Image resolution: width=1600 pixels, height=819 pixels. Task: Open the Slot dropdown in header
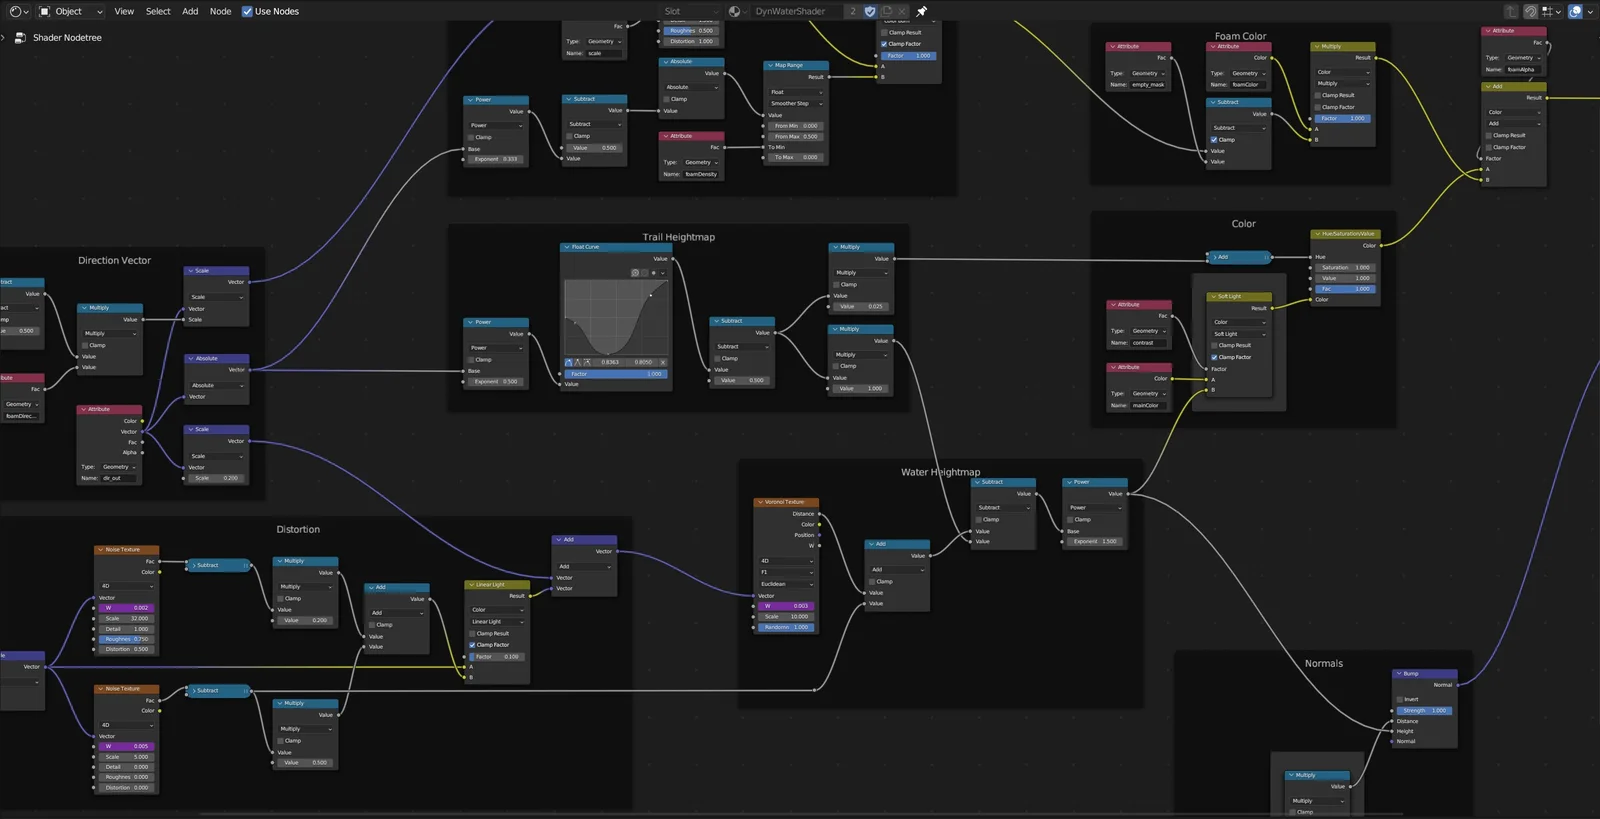click(690, 11)
